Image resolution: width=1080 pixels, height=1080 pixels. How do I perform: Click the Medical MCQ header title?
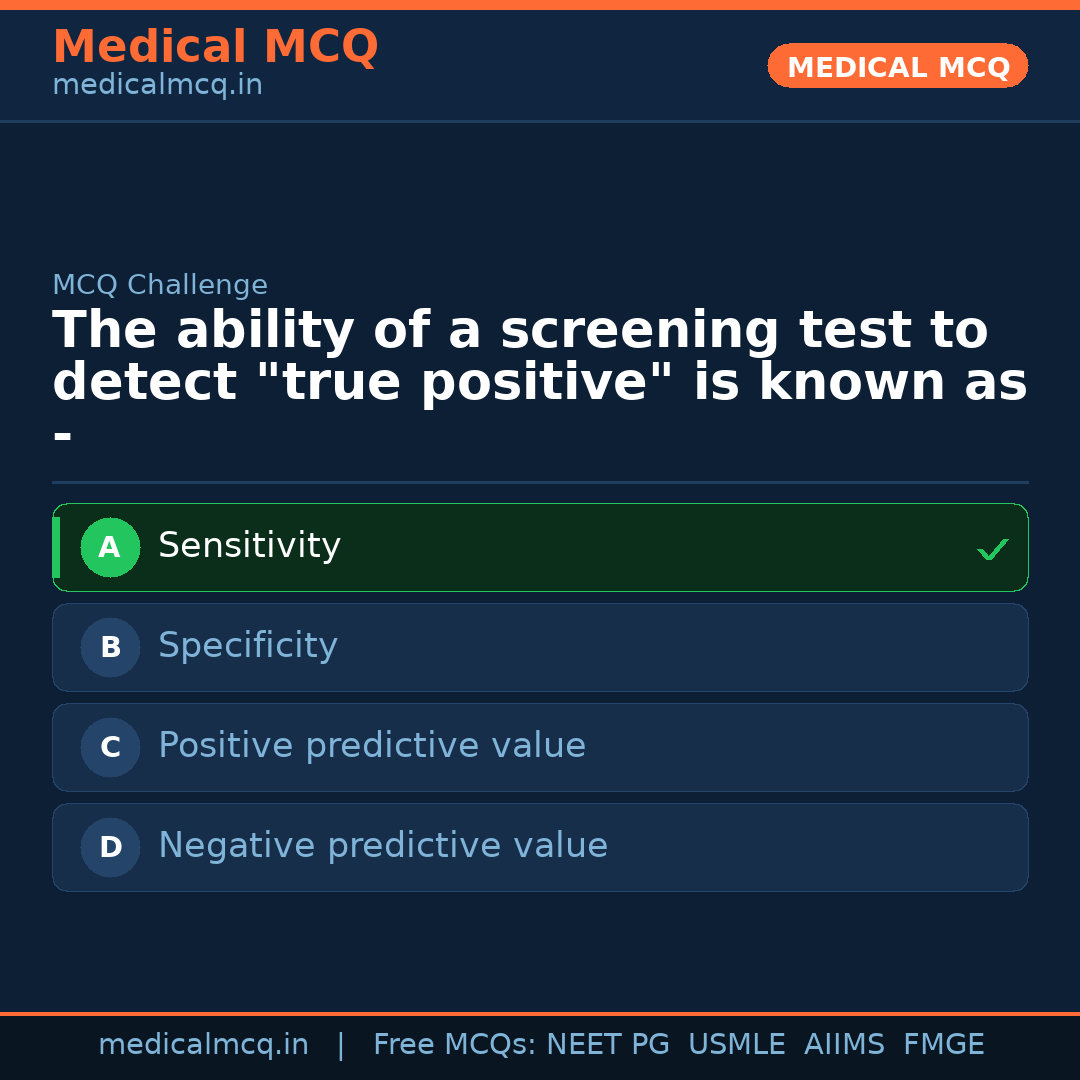point(215,47)
